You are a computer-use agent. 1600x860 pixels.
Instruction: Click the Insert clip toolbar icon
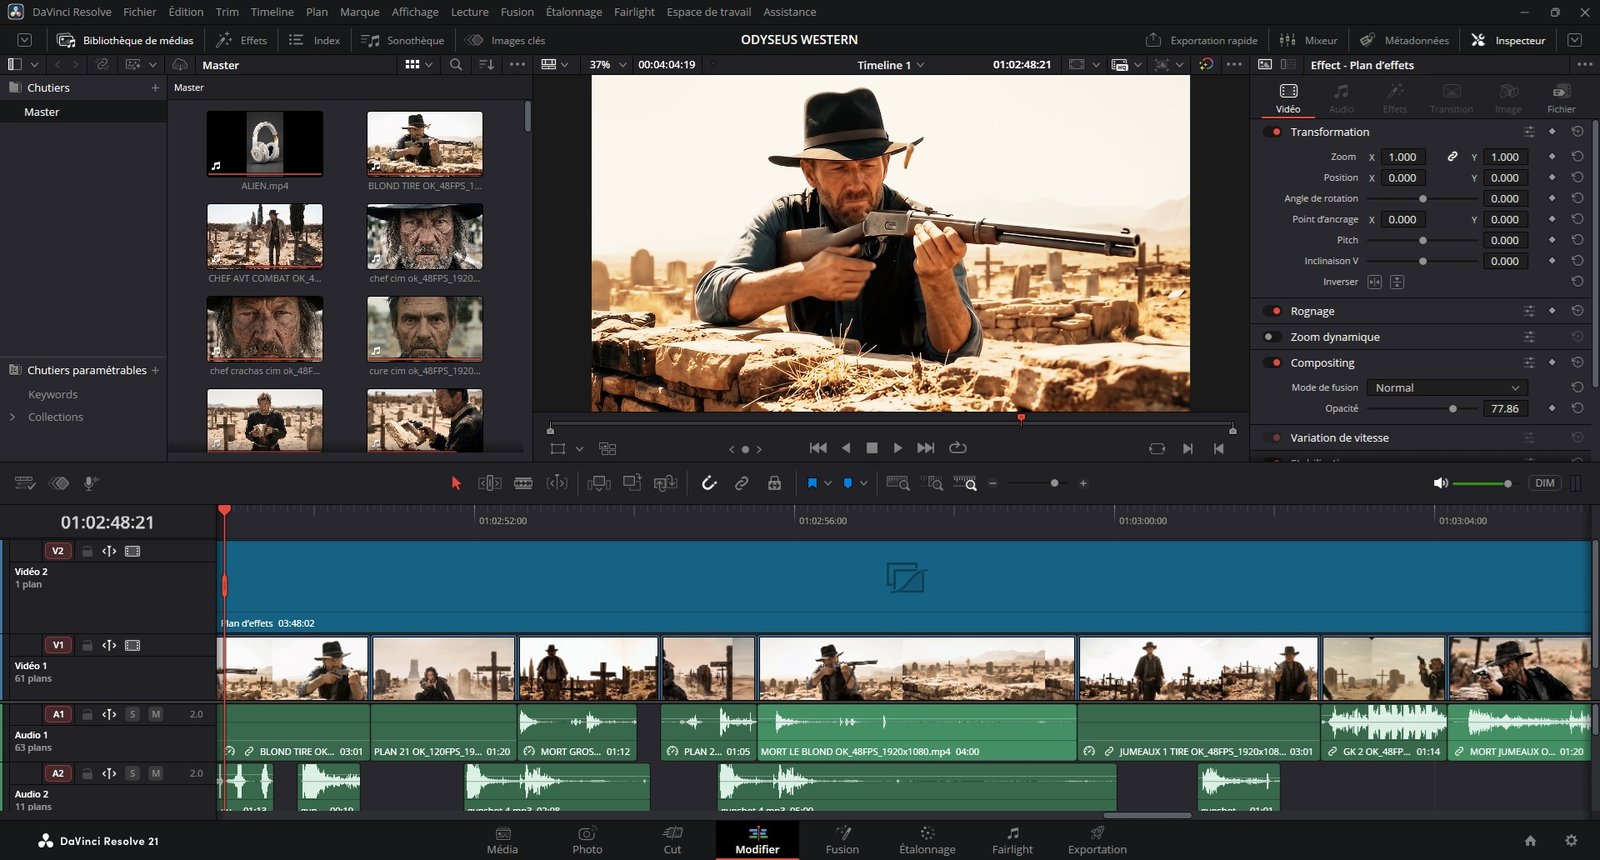pyautogui.click(x=599, y=483)
